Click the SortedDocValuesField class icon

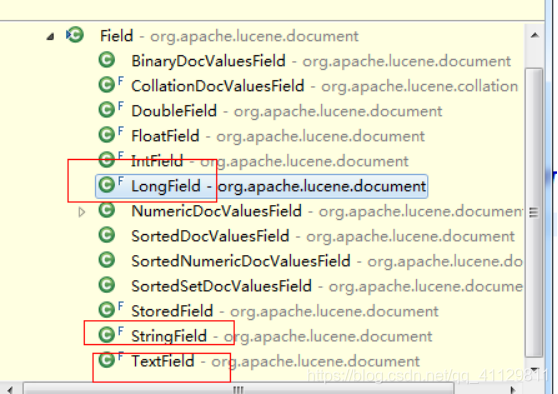coord(107,235)
